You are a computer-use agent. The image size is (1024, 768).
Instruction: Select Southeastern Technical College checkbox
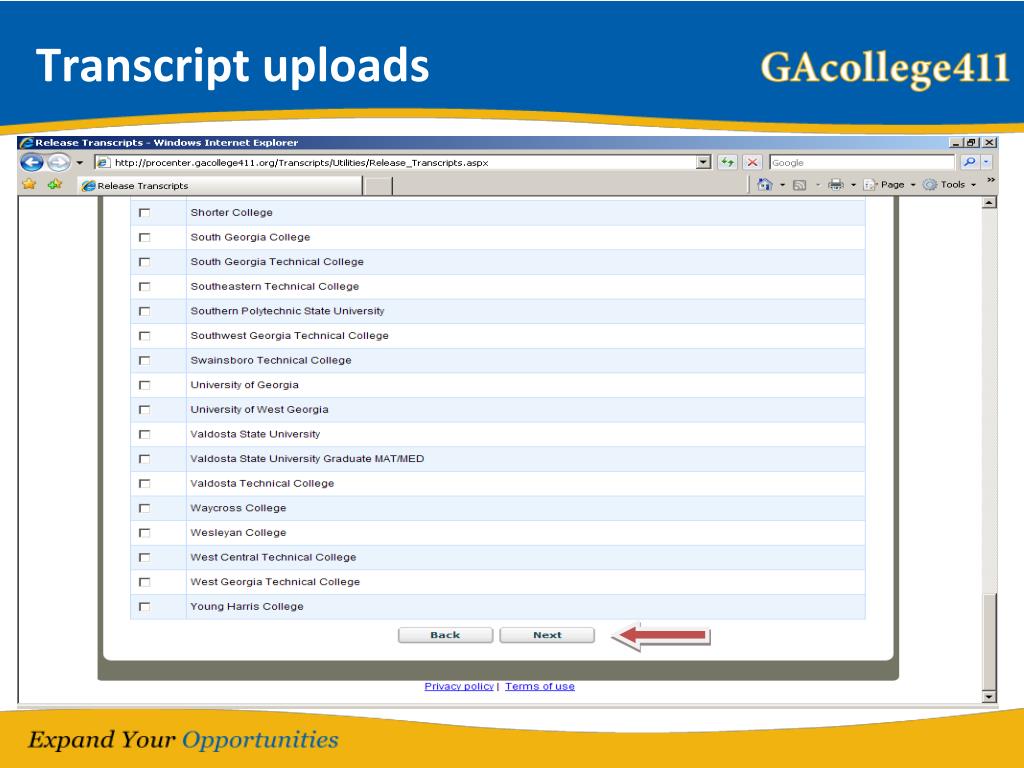144,287
